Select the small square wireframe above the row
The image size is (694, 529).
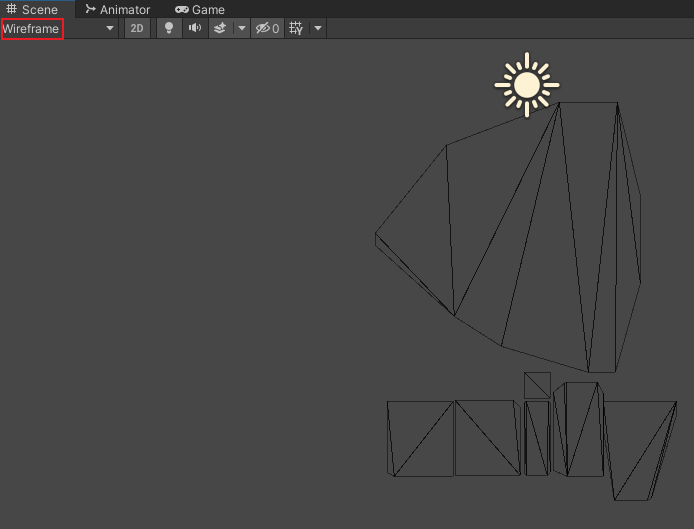point(537,385)
